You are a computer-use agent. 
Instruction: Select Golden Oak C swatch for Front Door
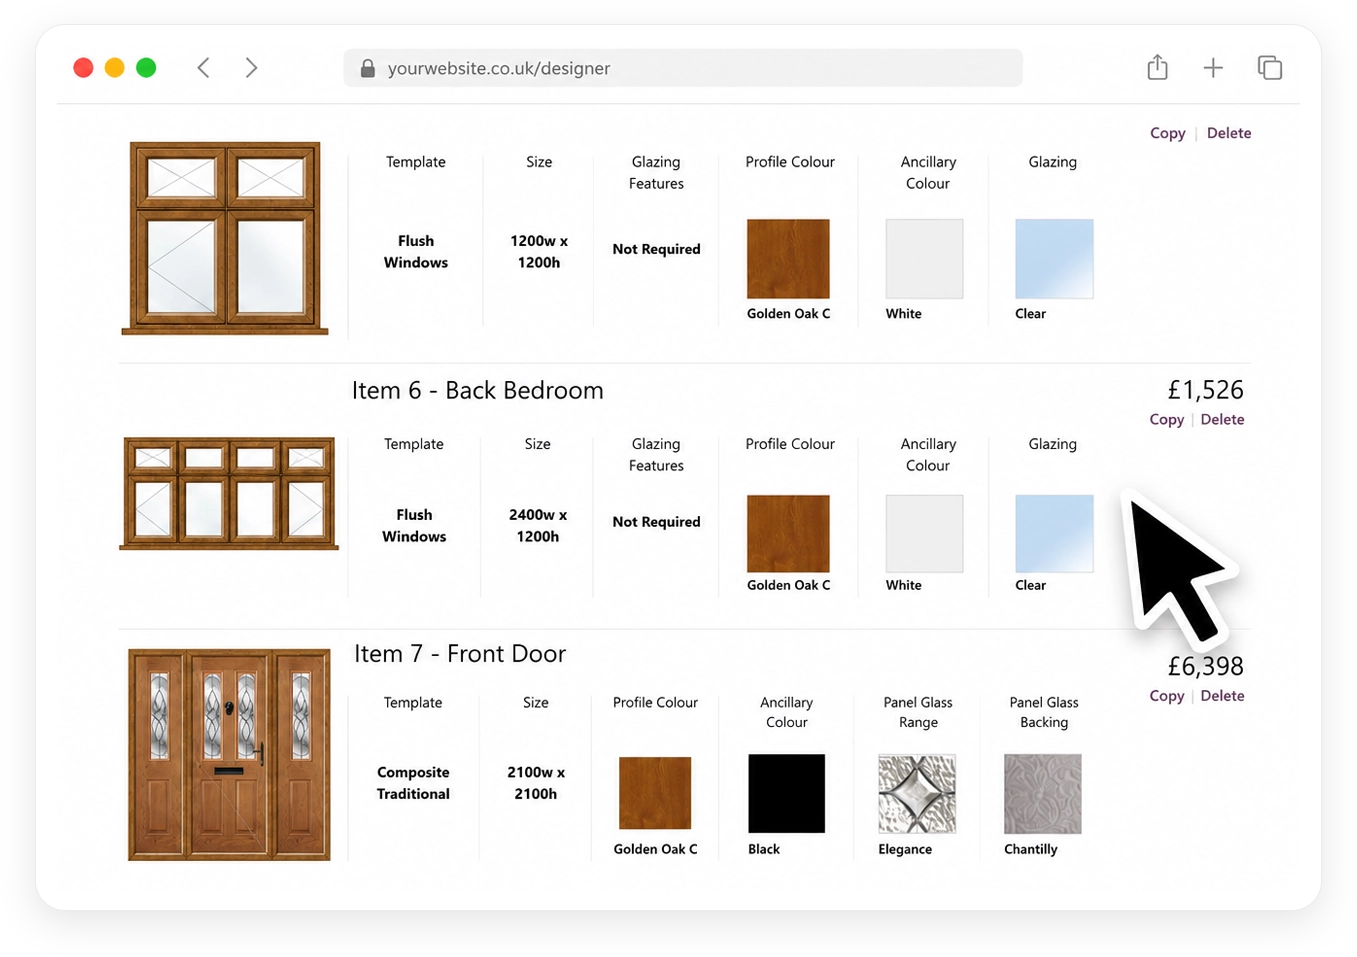click(x=655, y=793)
